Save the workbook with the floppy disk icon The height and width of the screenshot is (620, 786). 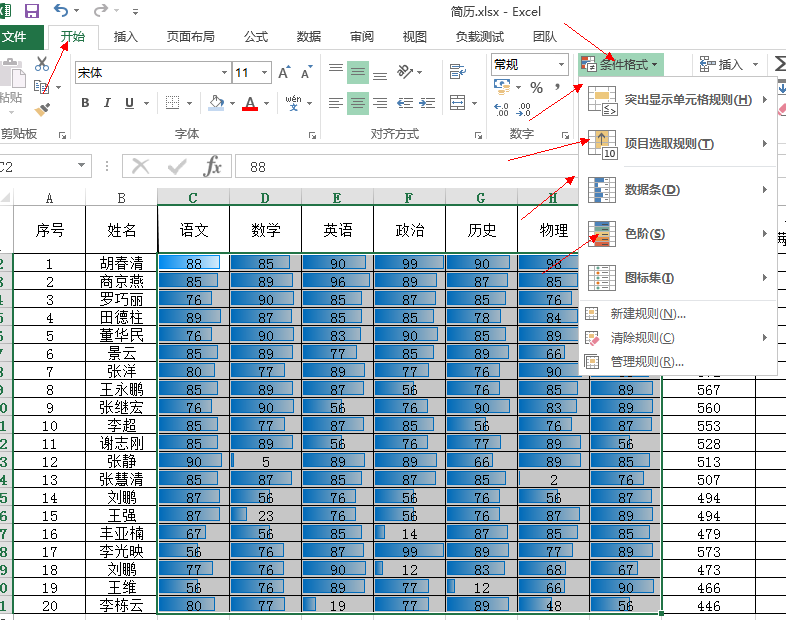(x=32, y=11)
